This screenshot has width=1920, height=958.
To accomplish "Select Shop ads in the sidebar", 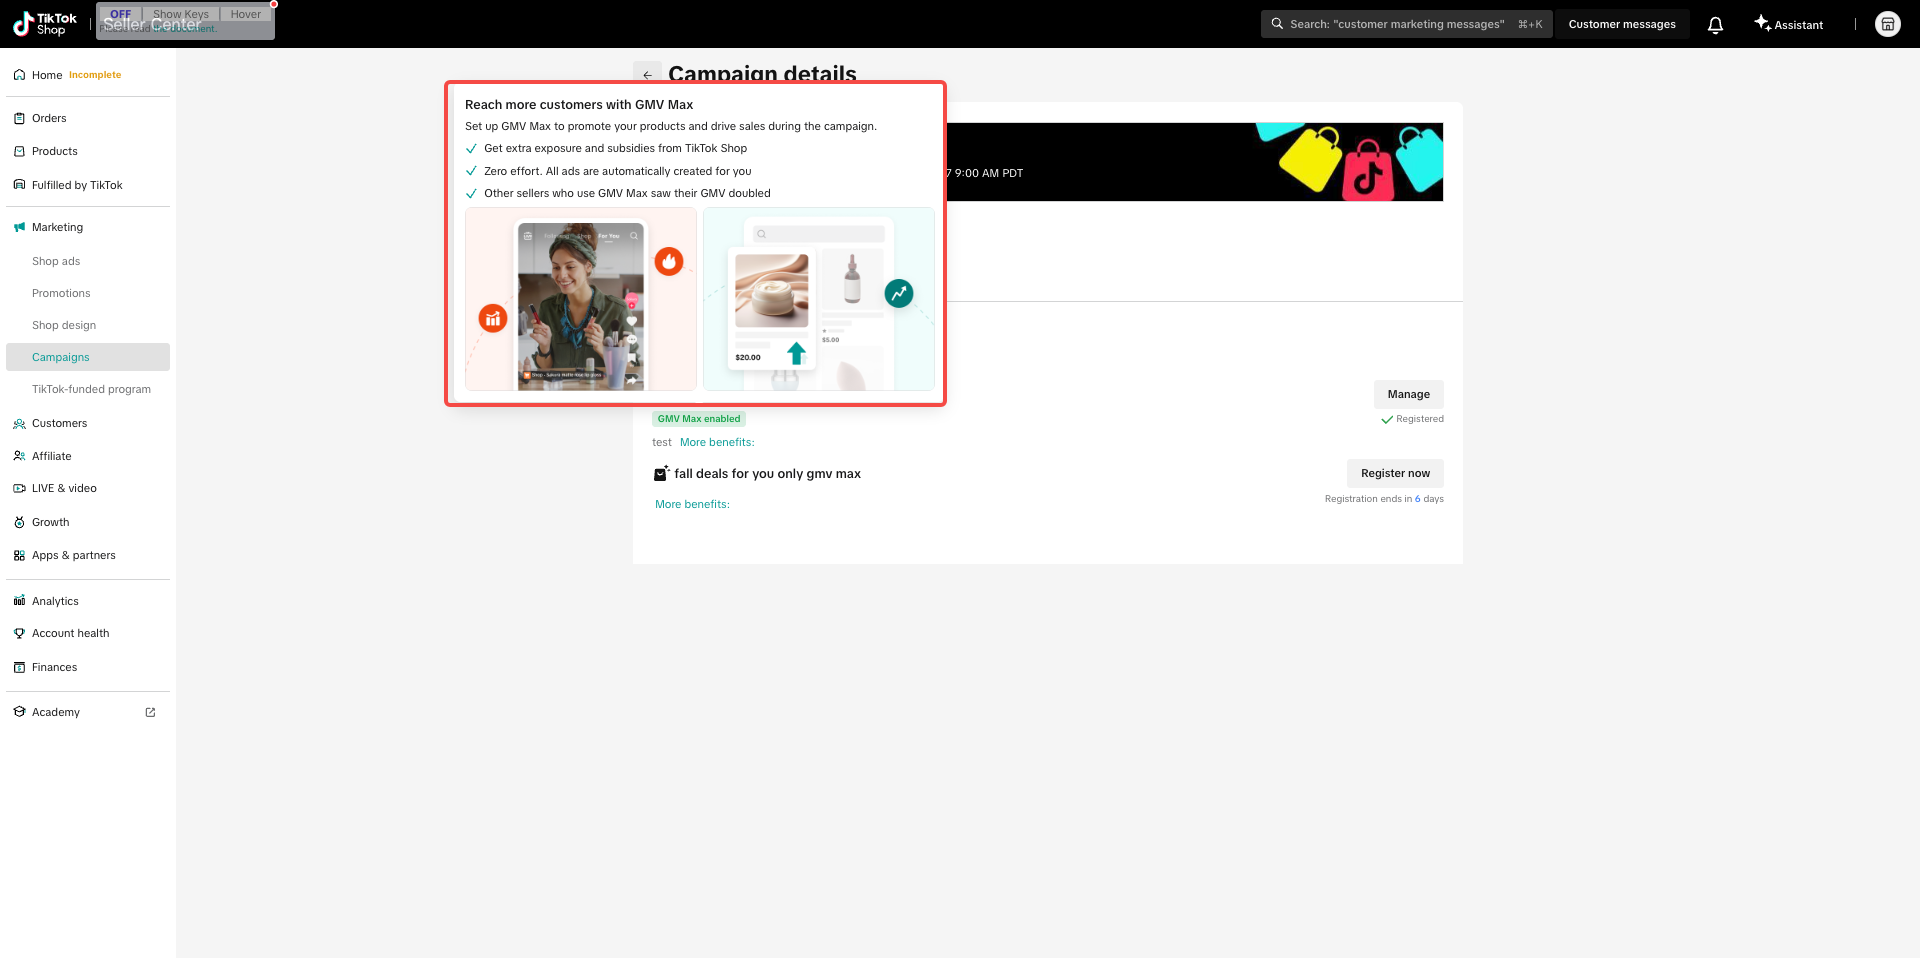I will (56, 261).
